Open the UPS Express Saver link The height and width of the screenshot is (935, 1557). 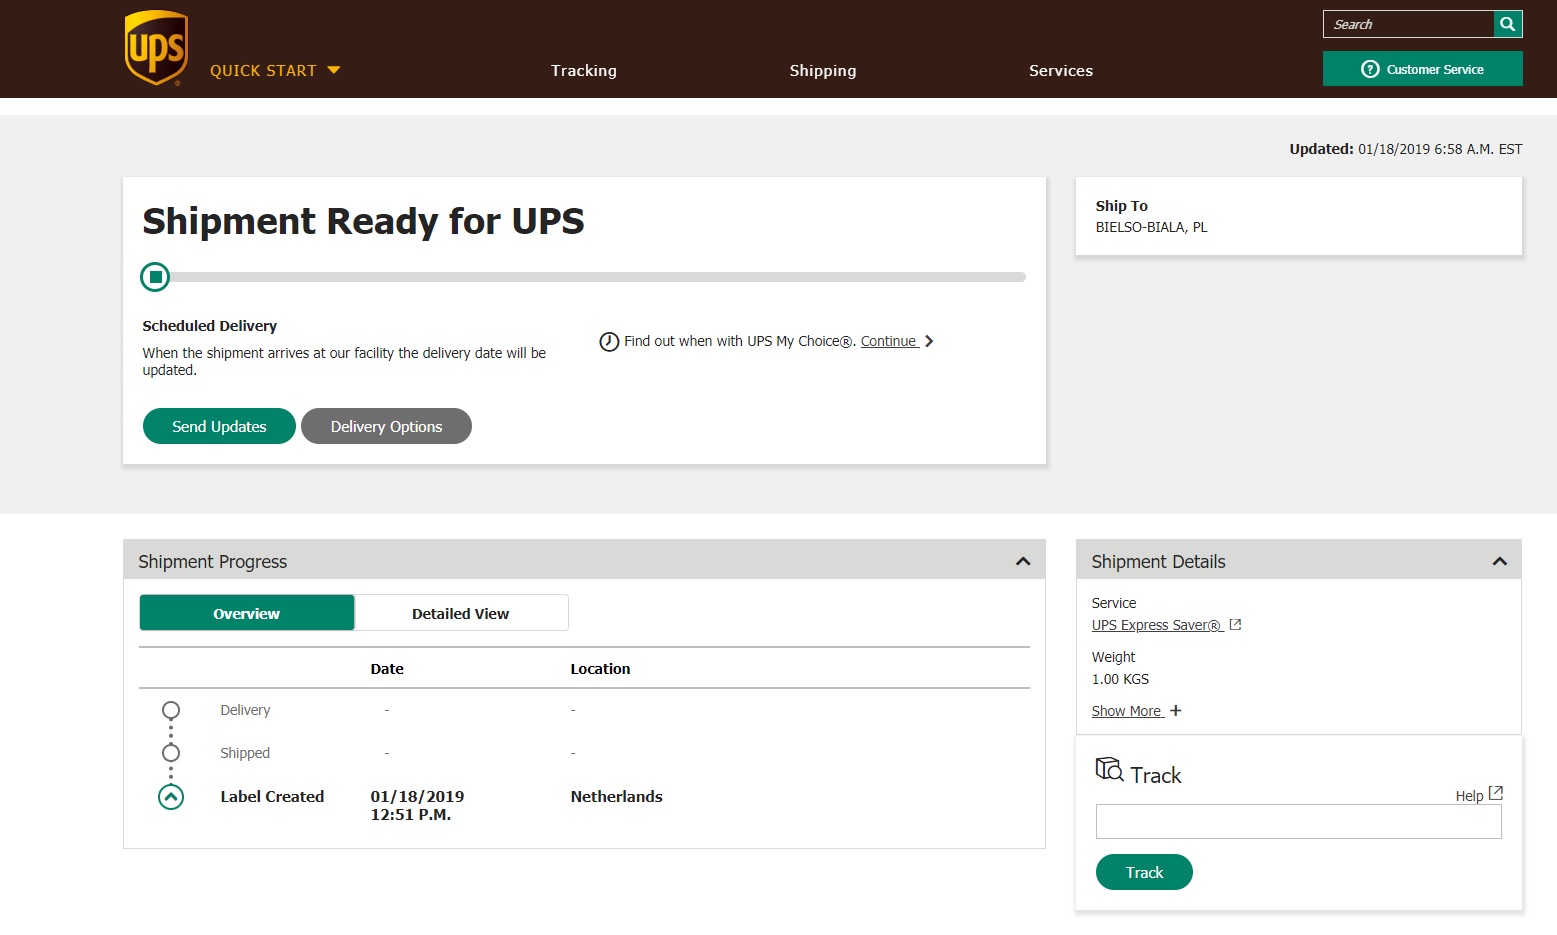click(x=1157, y=625)
